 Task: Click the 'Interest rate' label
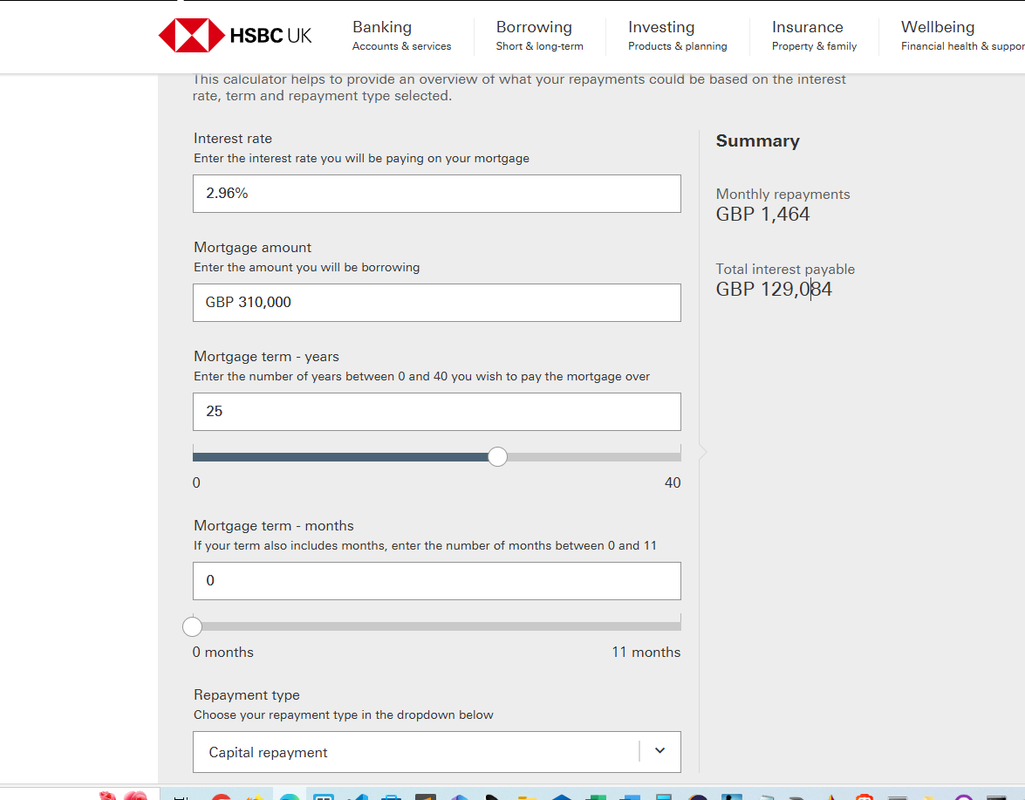(x=233, y=139)
